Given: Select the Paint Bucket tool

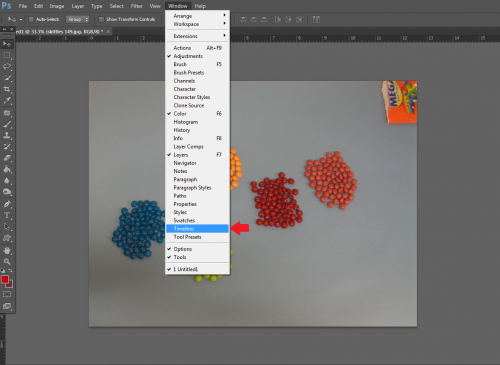Looking at the screenshot, I should (7, 169).
